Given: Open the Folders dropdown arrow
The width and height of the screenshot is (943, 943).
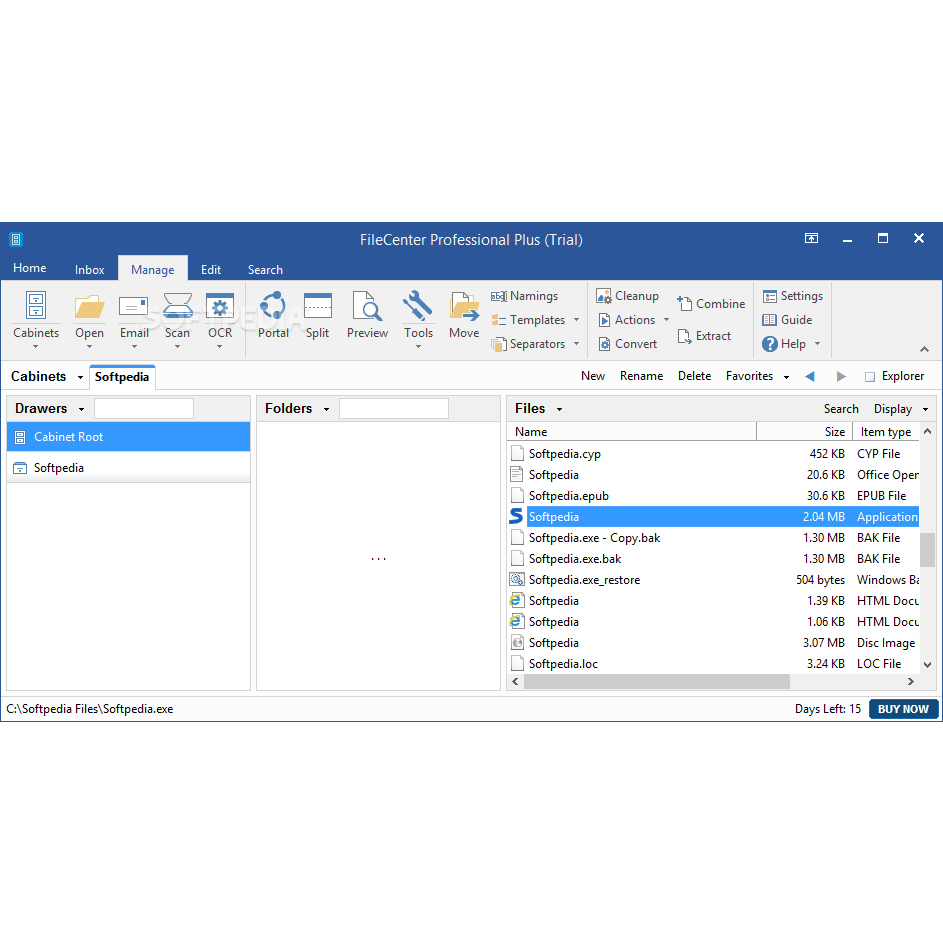Looking at the screenshot, I should pyautogui.click(x=326, y=410).
